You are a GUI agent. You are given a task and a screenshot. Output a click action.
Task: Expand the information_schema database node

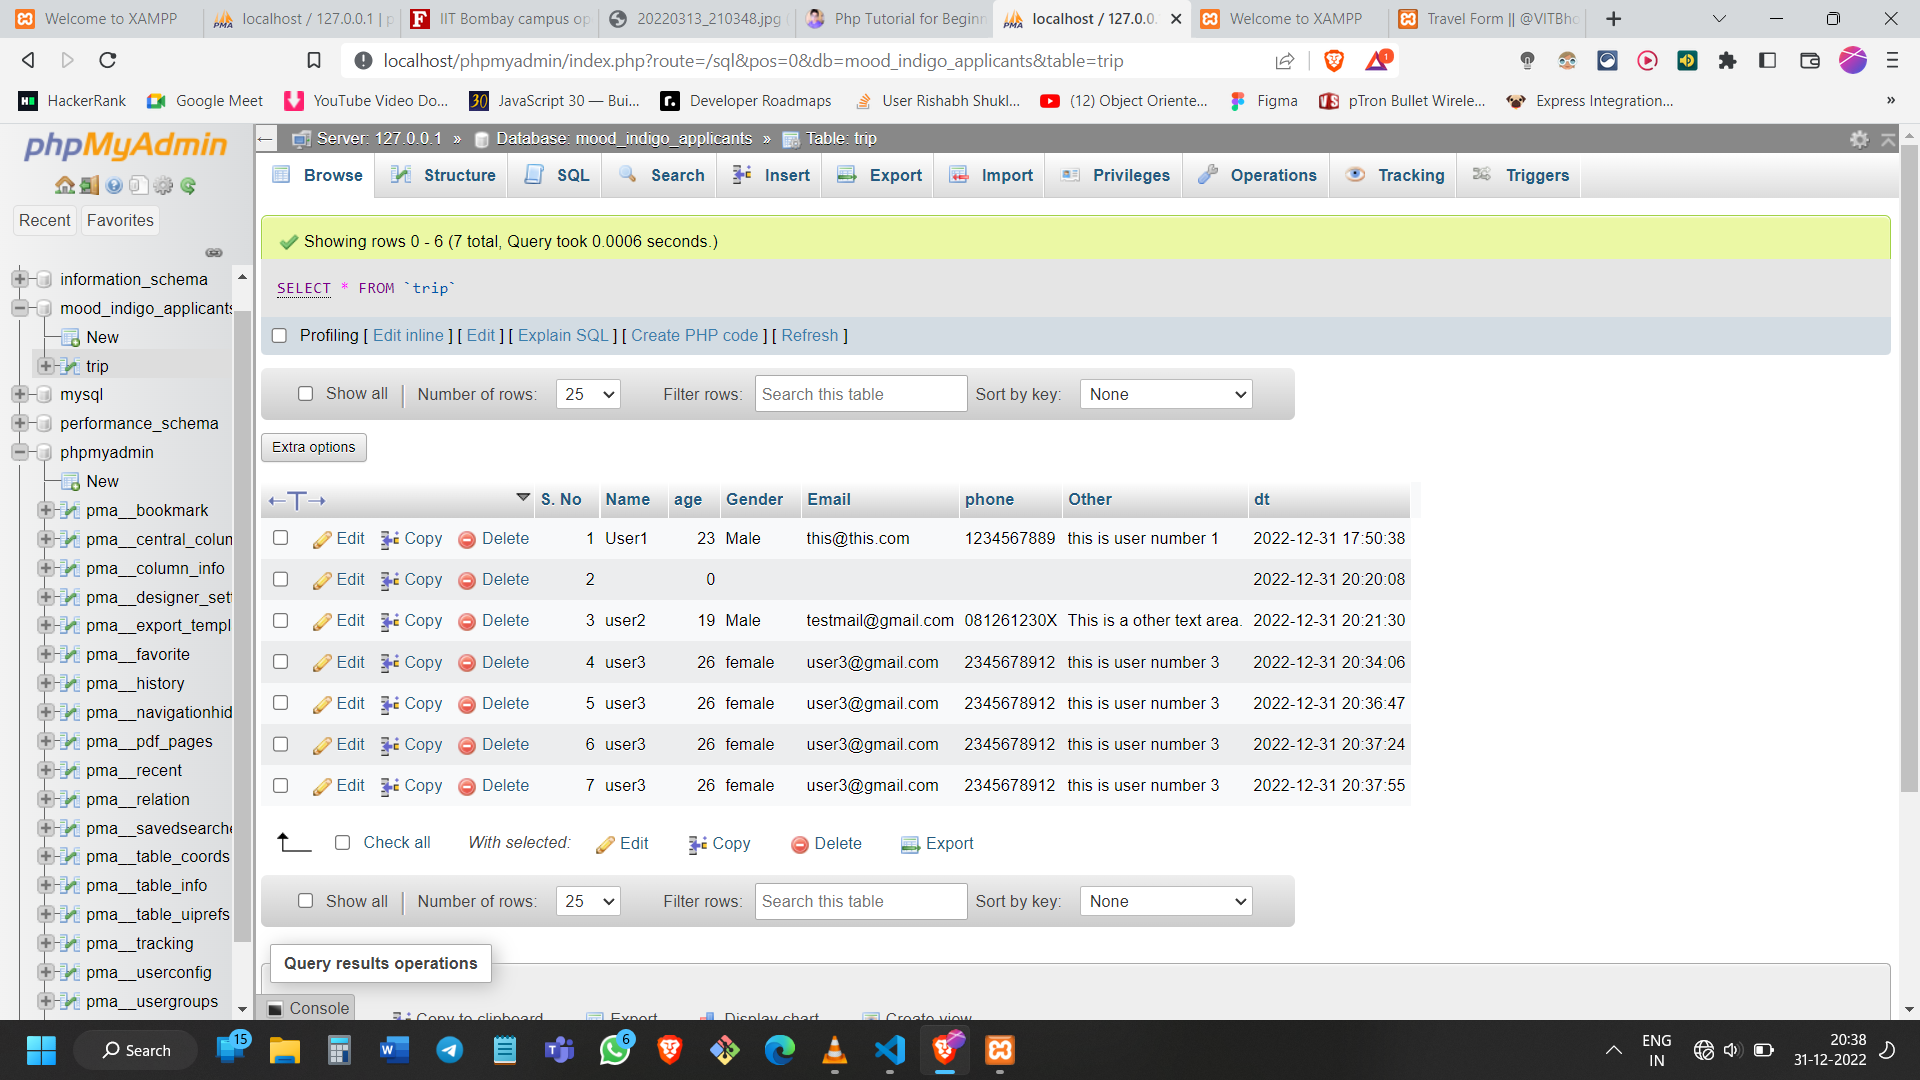(19, 279)
